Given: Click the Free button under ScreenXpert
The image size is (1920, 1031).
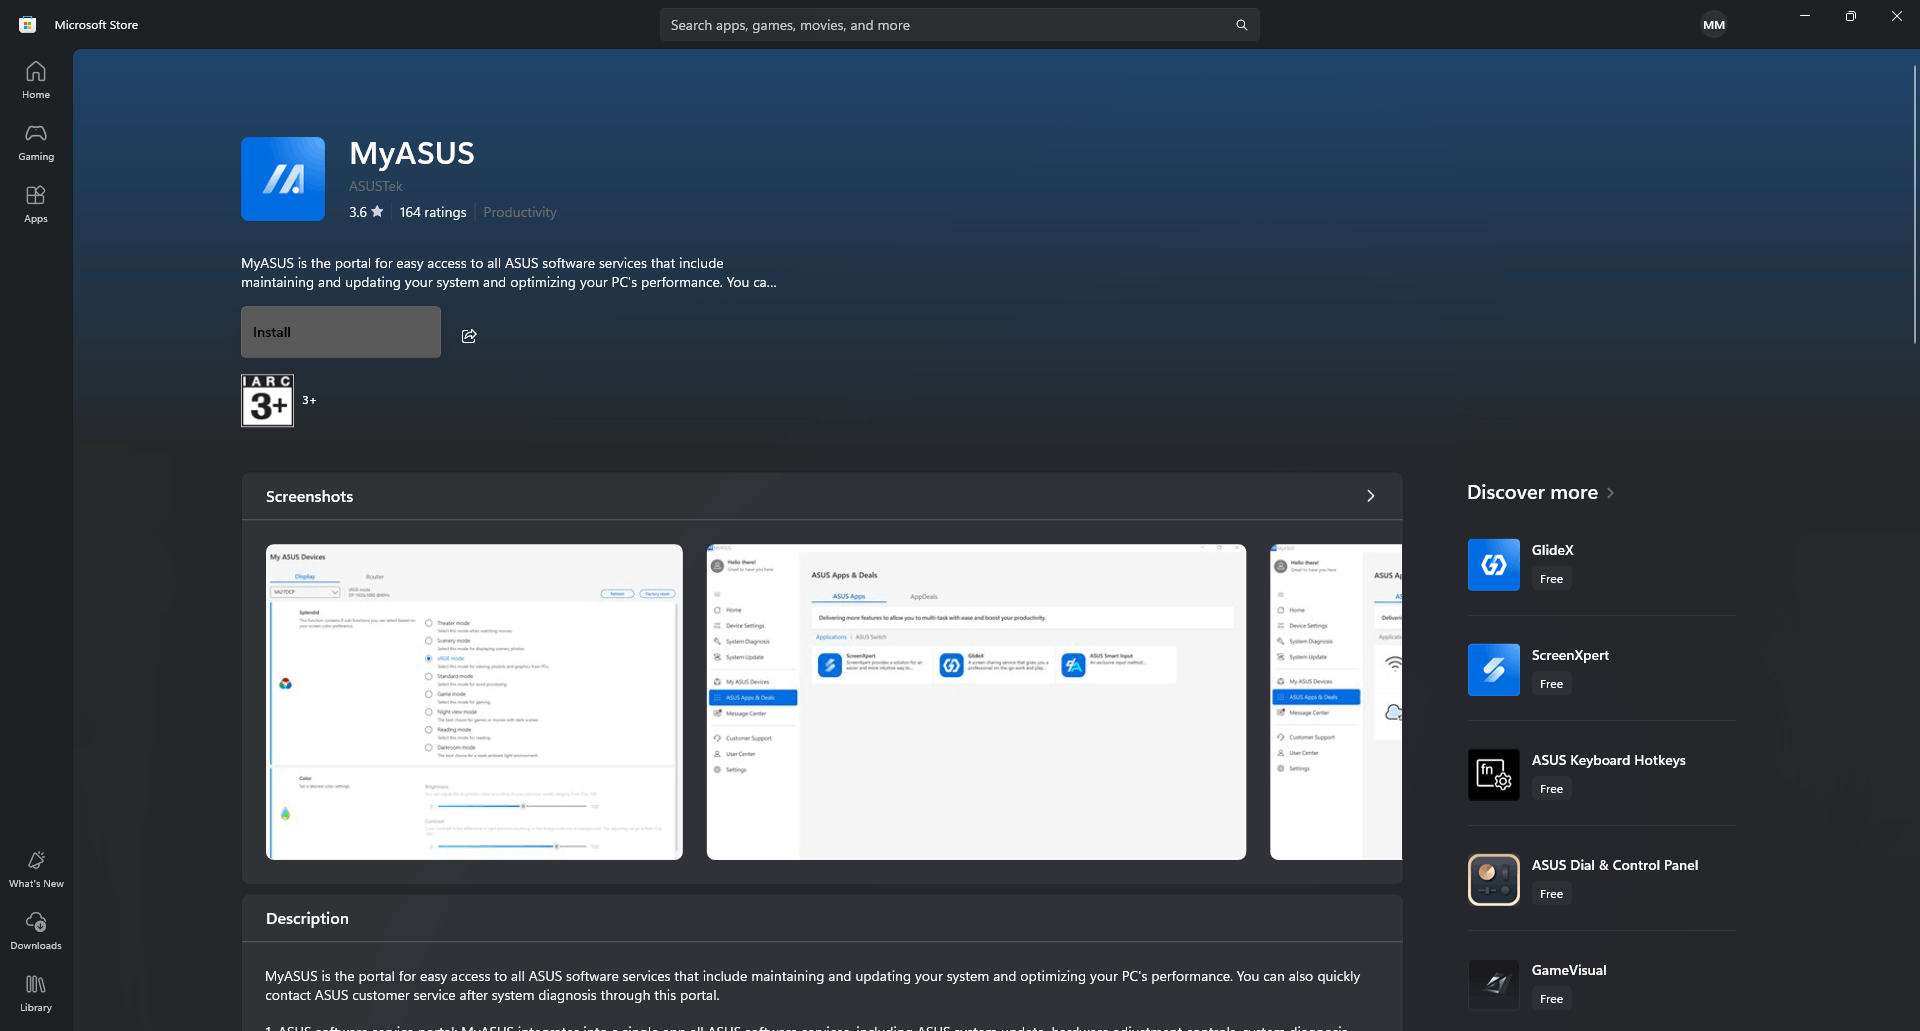Looking at the screenshot, I should 1552,684.
